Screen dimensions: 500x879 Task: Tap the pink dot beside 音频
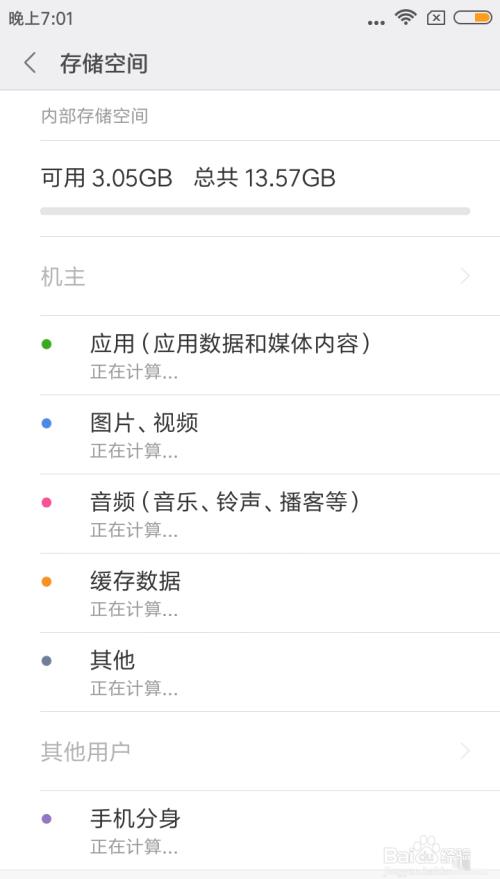click(47, 502)
